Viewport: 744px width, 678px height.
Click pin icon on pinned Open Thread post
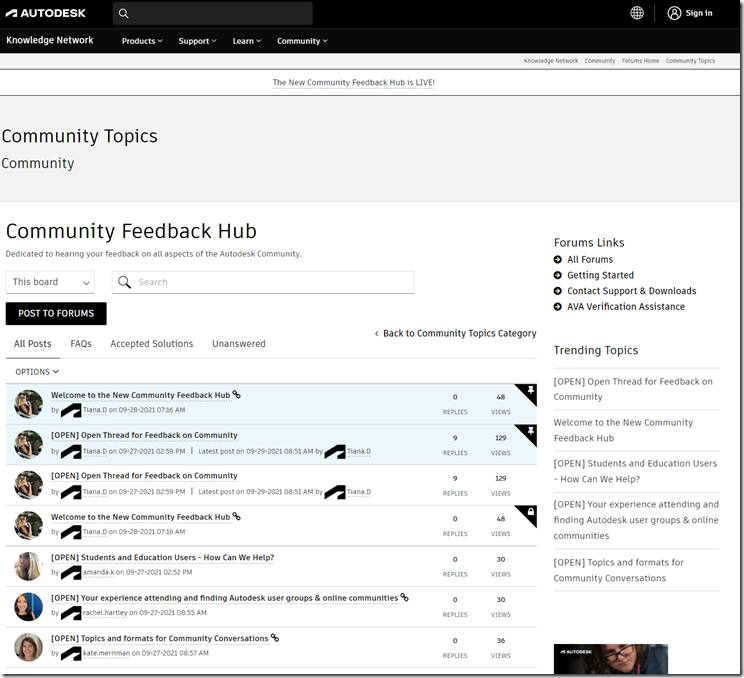[x=530, y=431]
